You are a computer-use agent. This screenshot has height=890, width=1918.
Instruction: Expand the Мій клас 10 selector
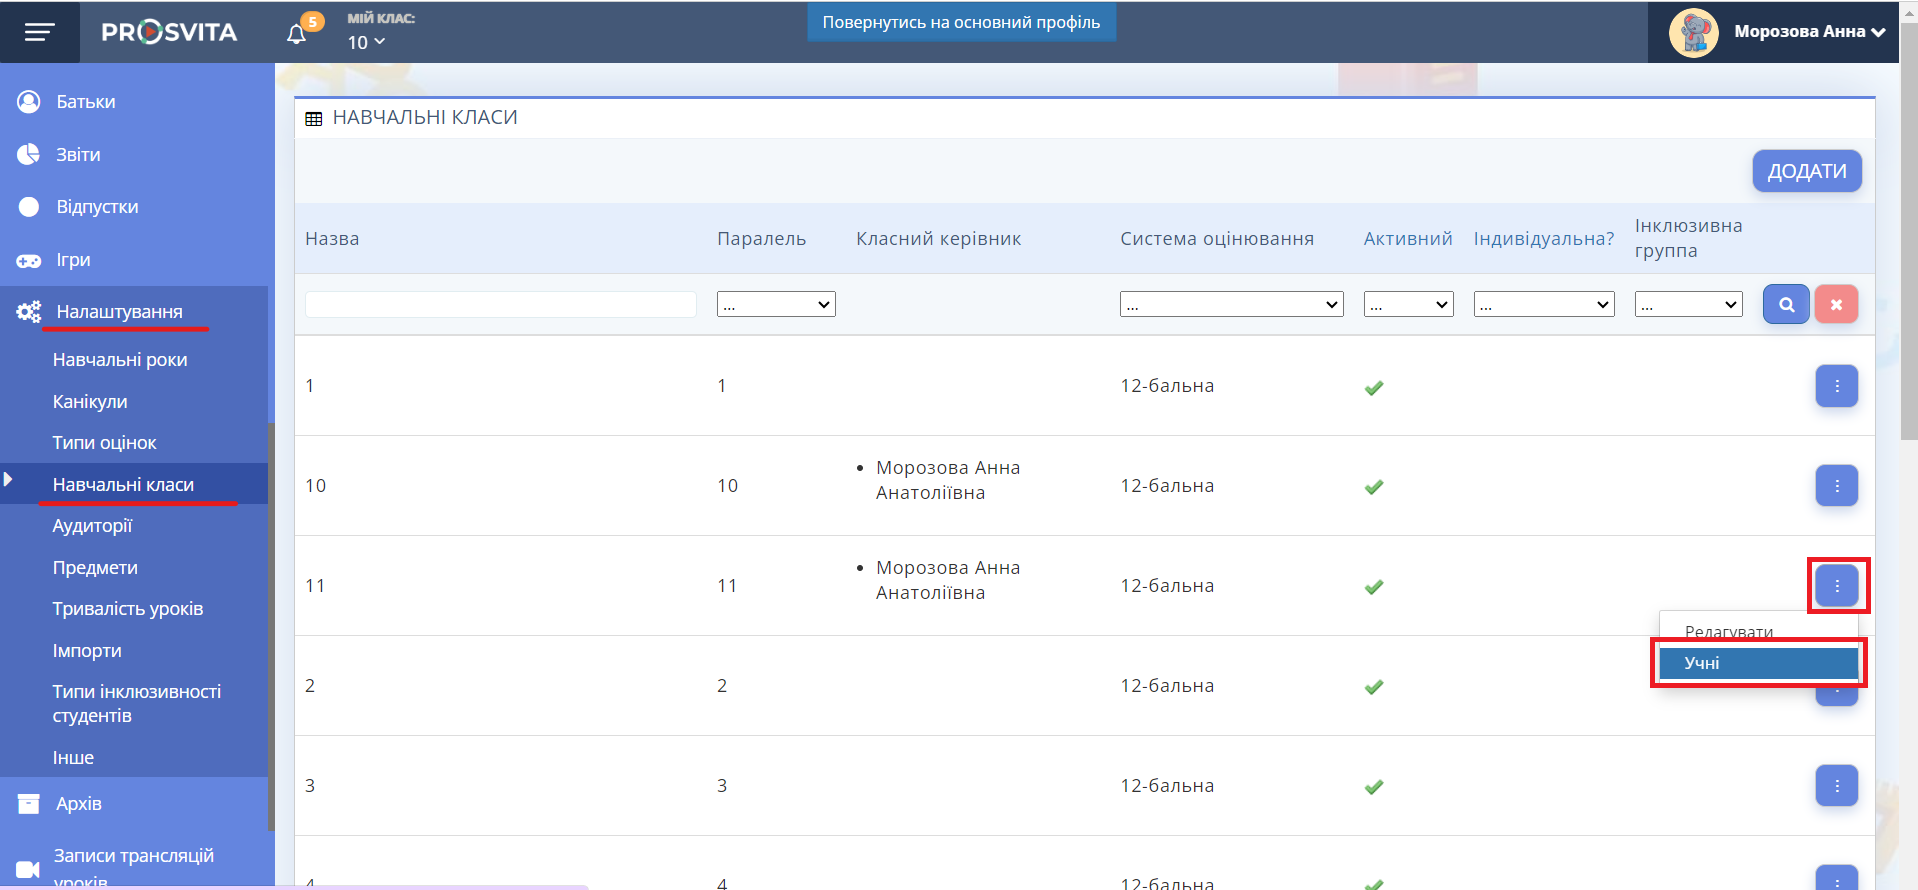click(366, 42)
